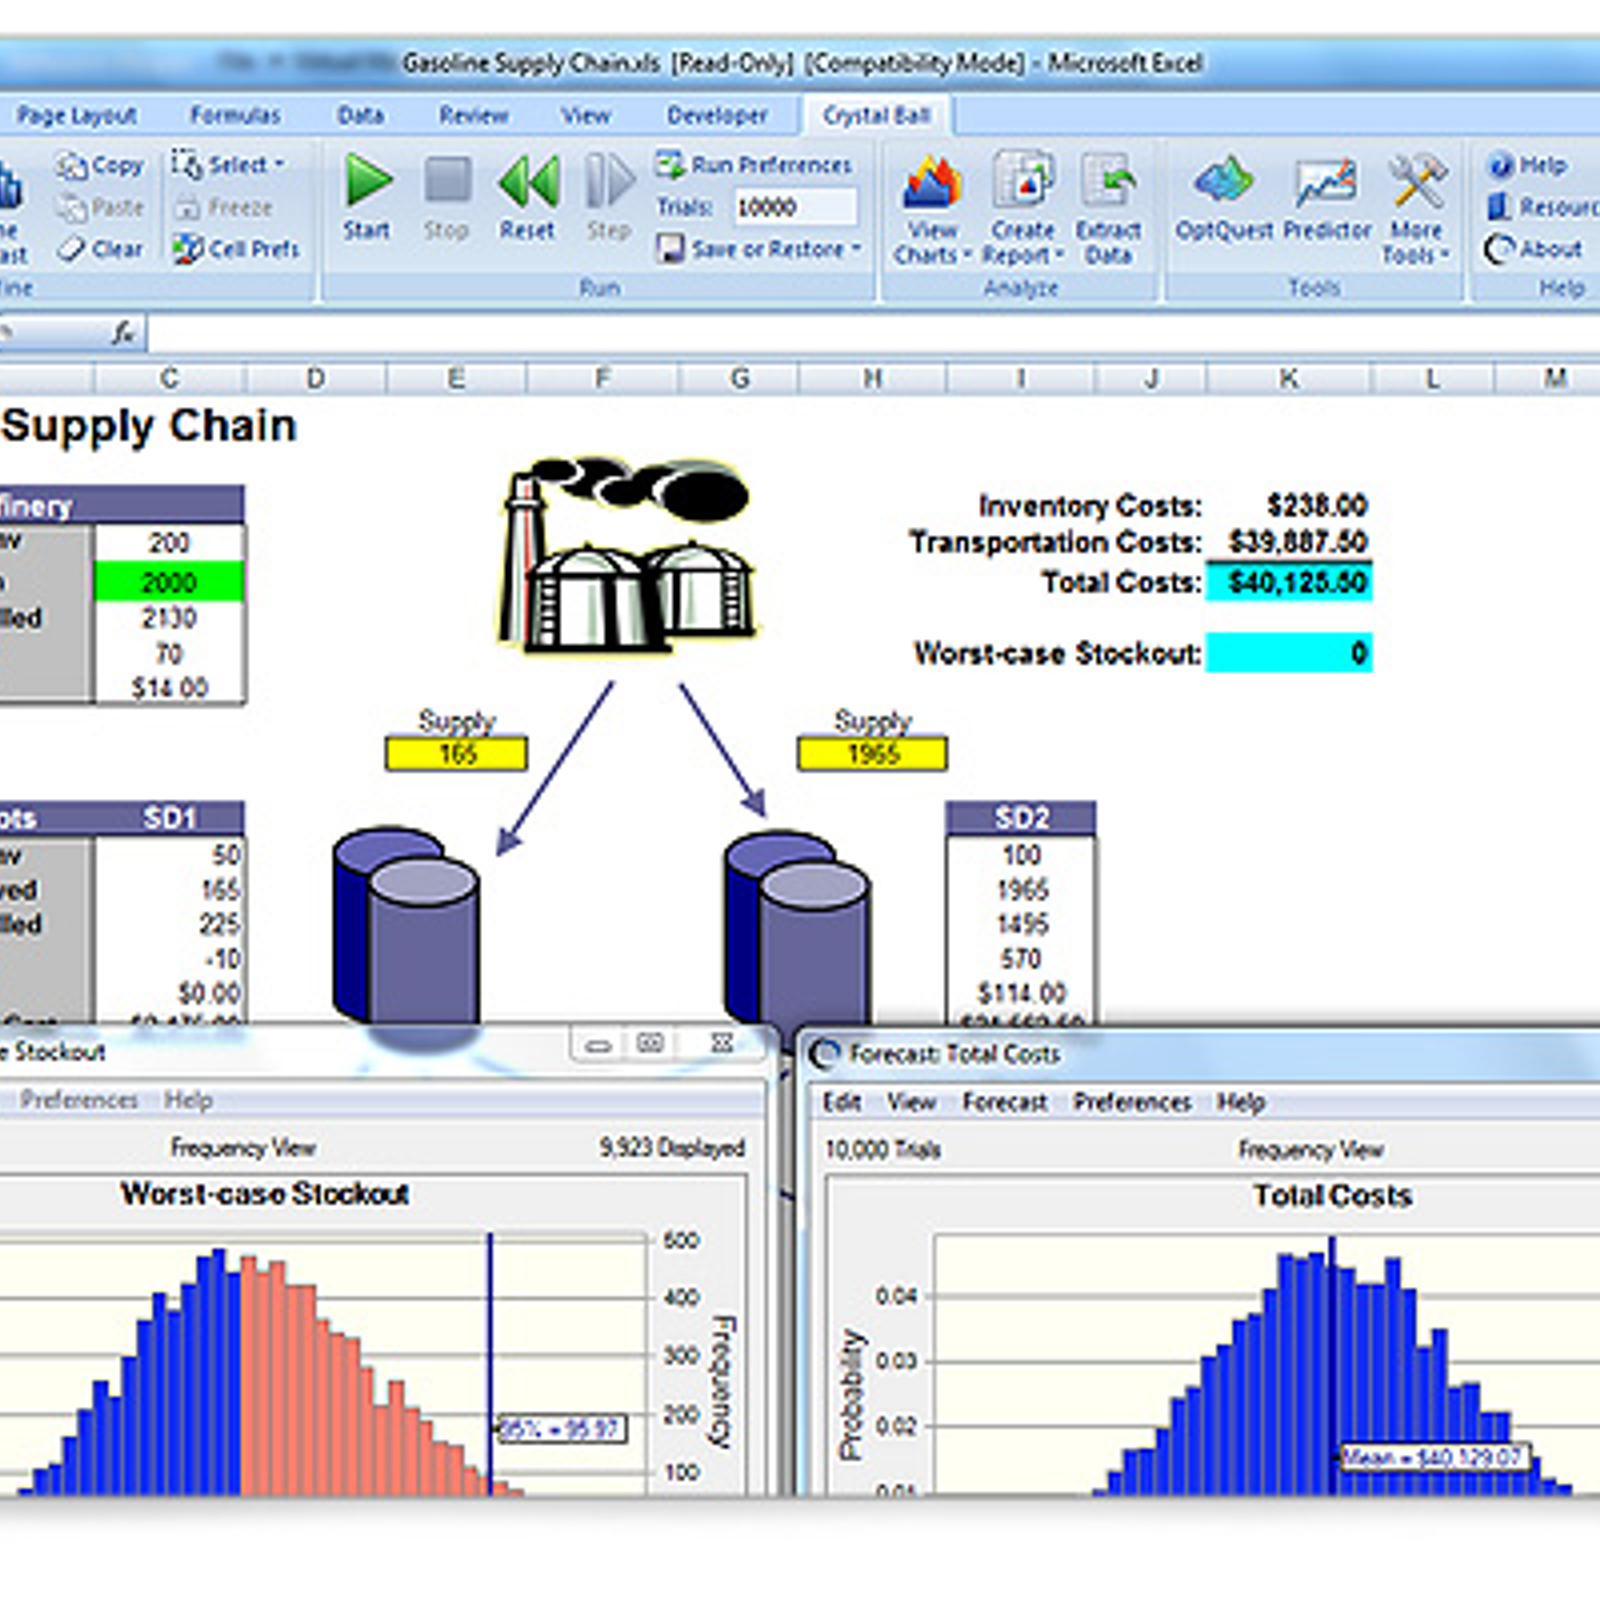Select the cyan Worst-case Stockout cell

(x=1289, y=653)
